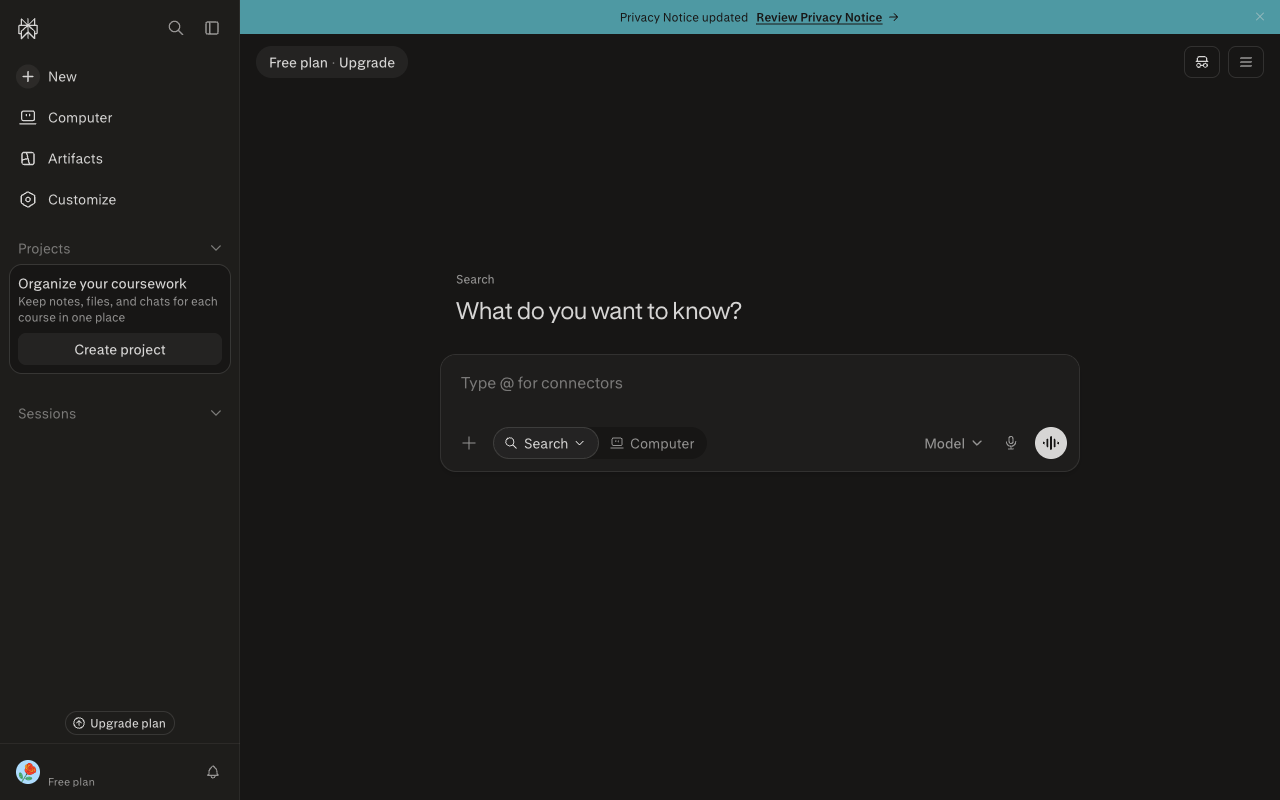Switch composer to Computer mode
Viewport: 1280px width, 800px height.
pos(653,443)
